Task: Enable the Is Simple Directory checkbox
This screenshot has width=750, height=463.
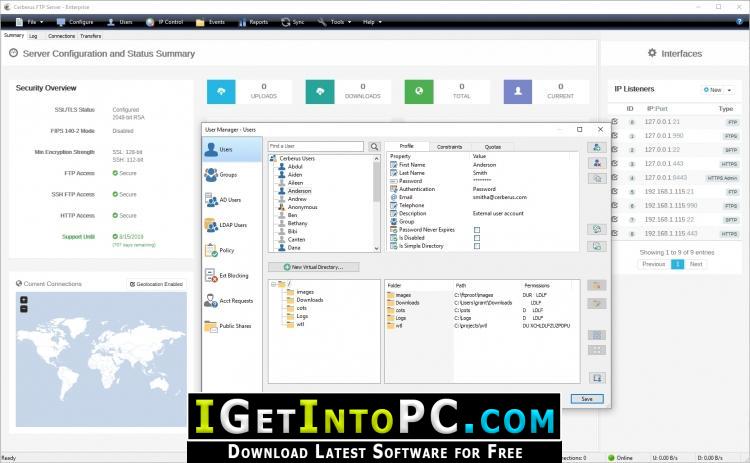Action: click(x=477, y=246)
